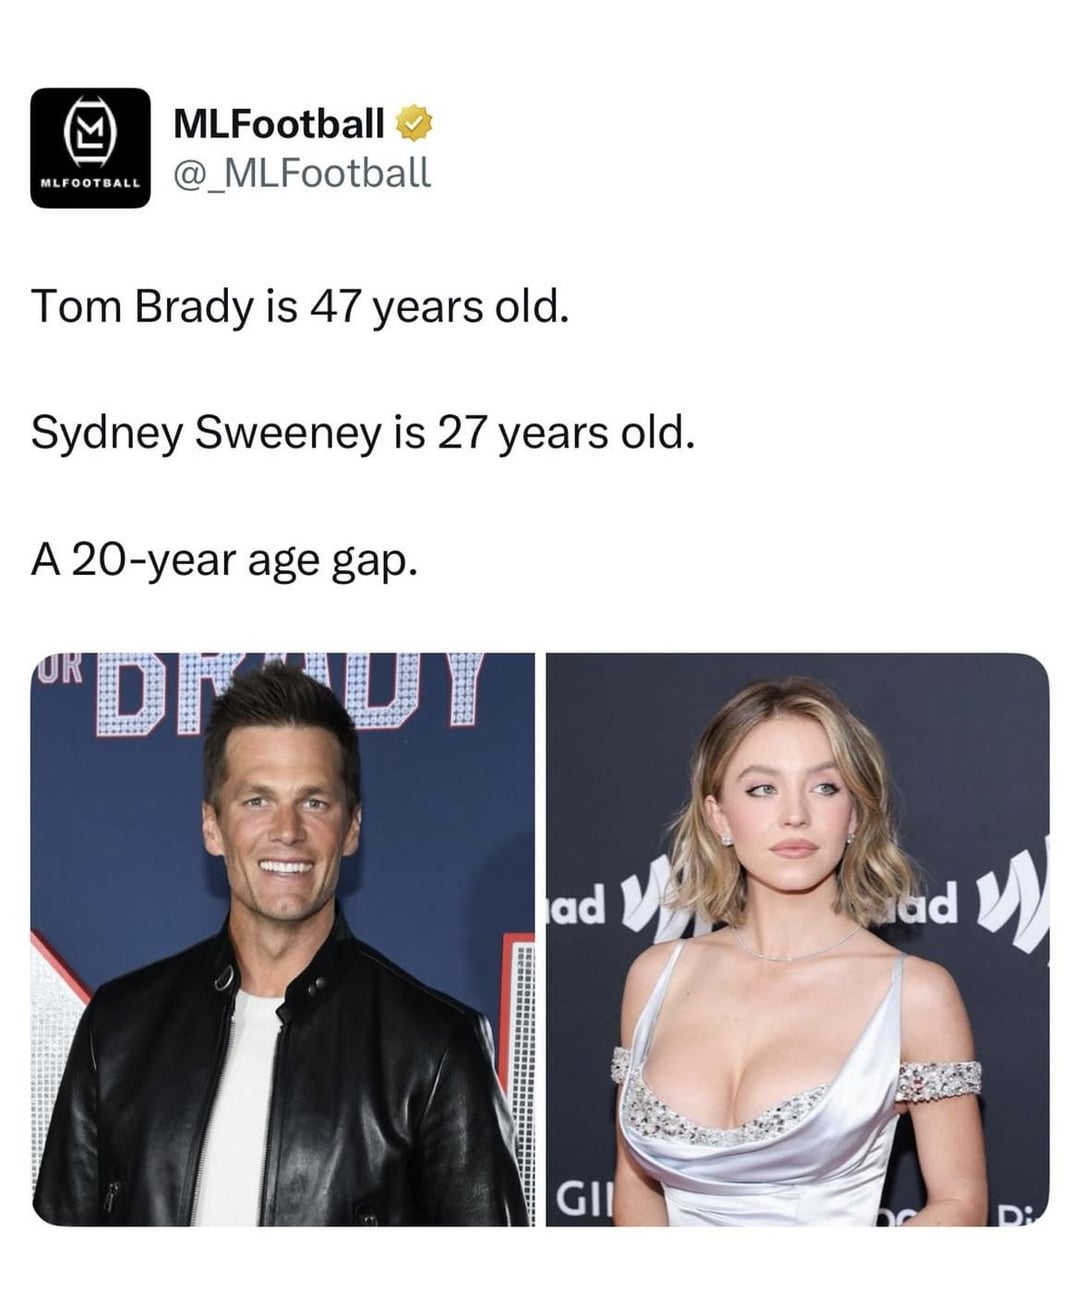Click the gold verified checkmark badge
Image resolution: width=1080 pixels, height=1292 pixels.
(x=414, y=123)
